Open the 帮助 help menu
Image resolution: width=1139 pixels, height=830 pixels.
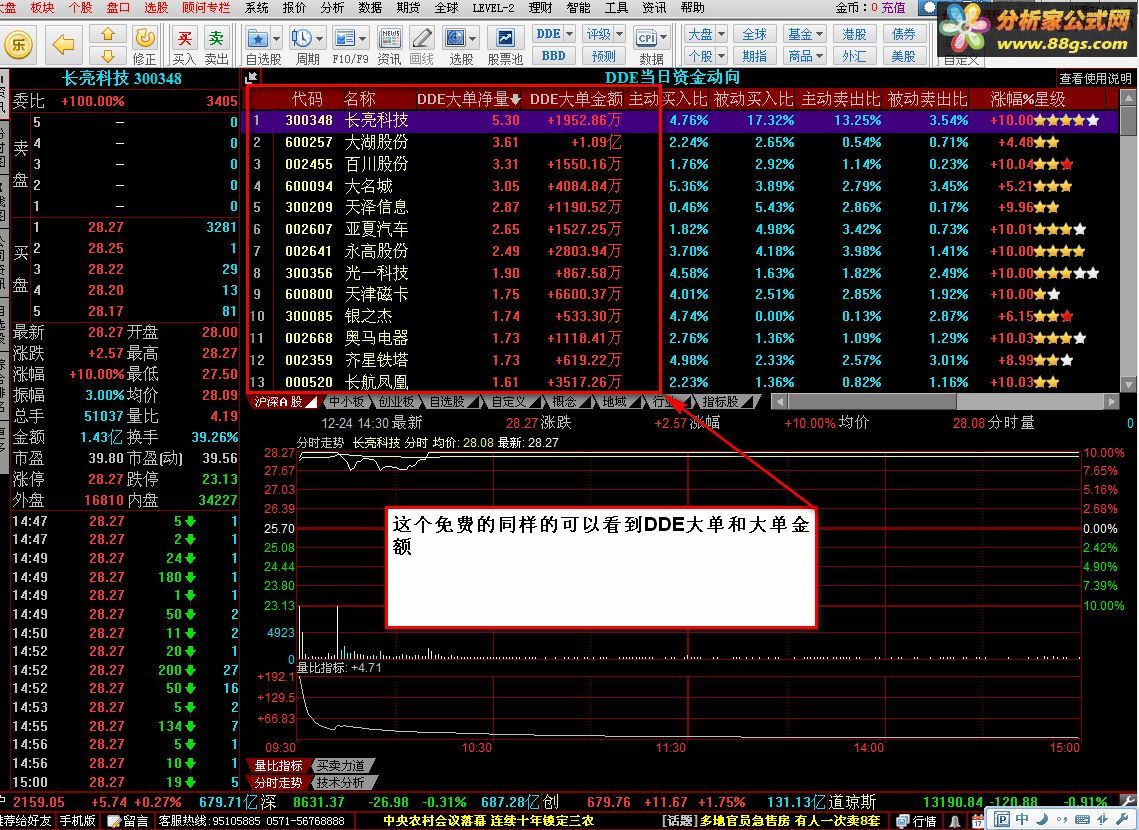pos(692,7)
